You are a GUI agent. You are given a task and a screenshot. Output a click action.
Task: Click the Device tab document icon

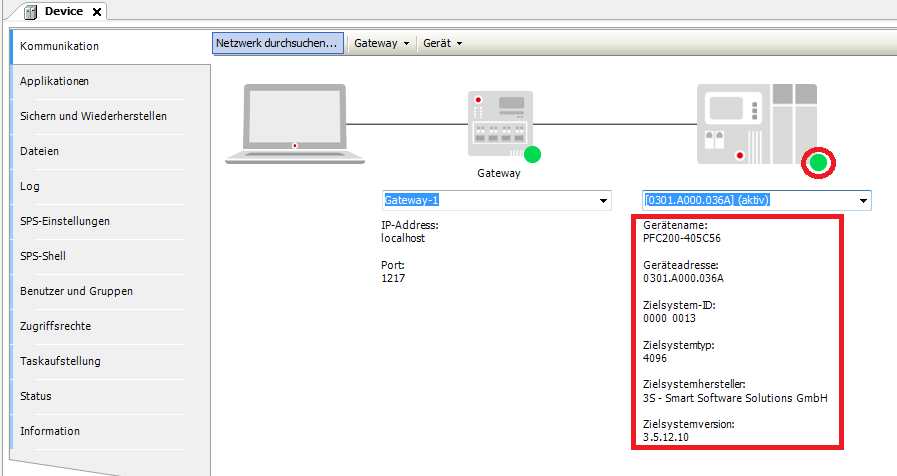point(30,12)
